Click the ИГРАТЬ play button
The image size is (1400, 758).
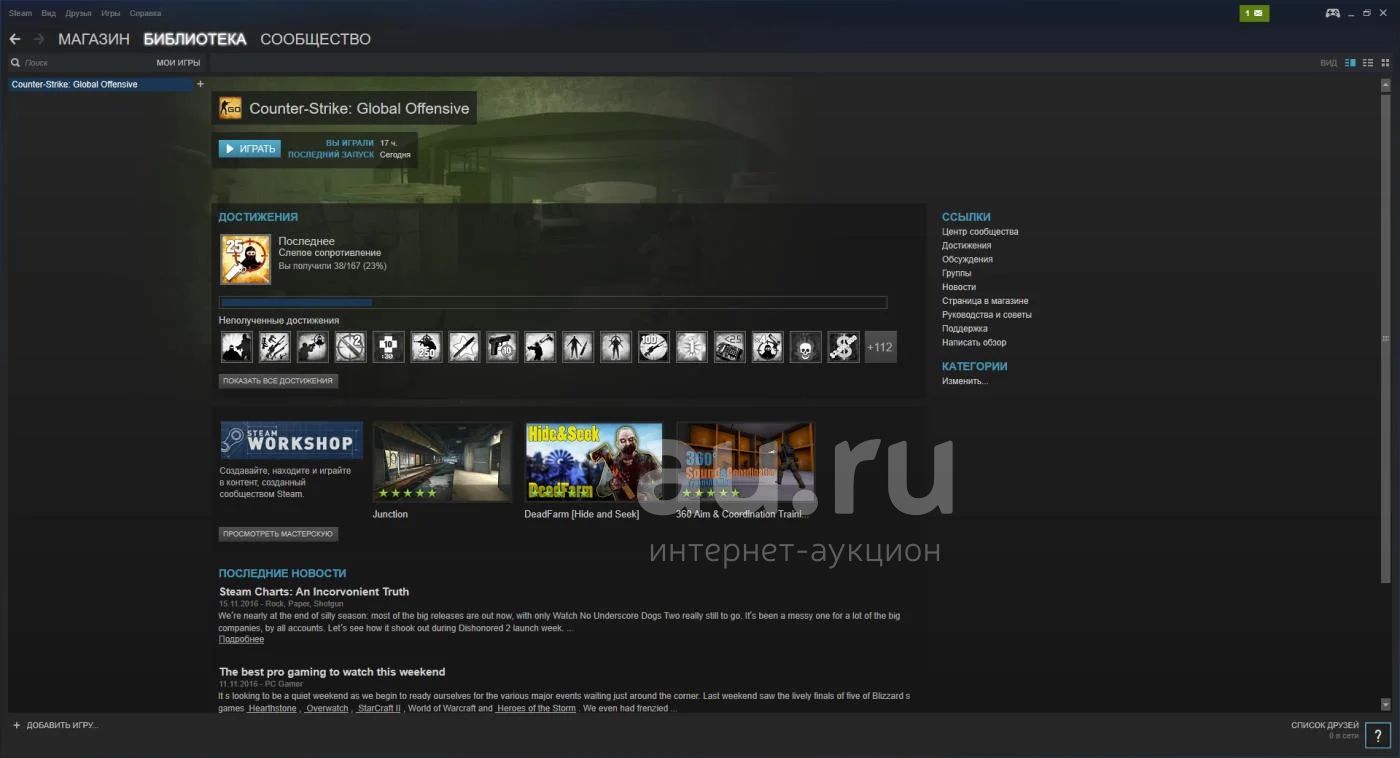click(249, 148)
